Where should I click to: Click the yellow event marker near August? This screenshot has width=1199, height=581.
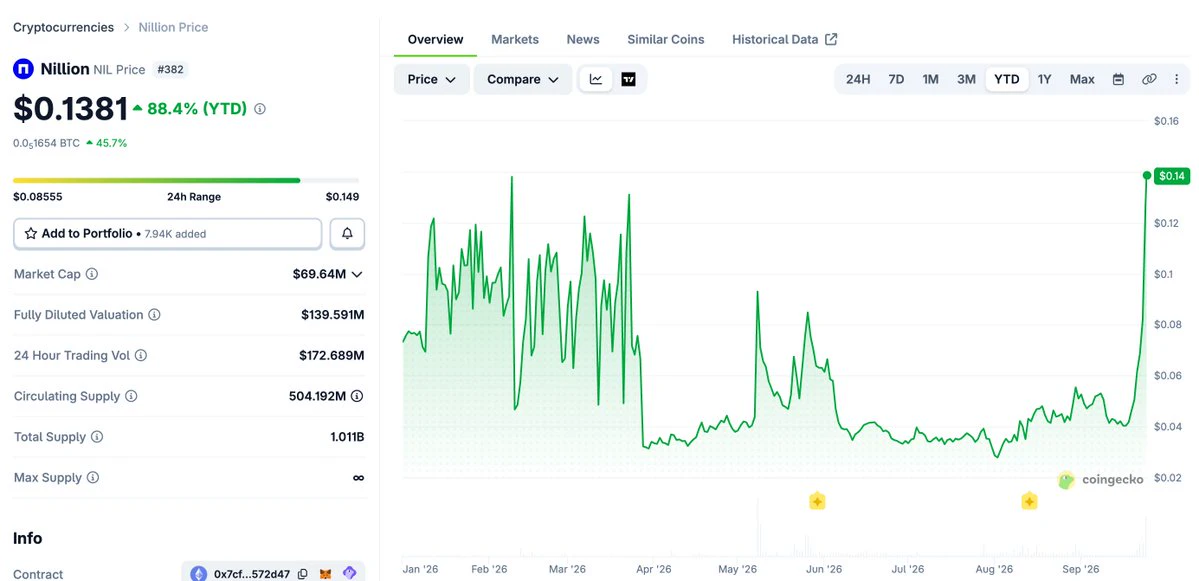[1029, 501]
